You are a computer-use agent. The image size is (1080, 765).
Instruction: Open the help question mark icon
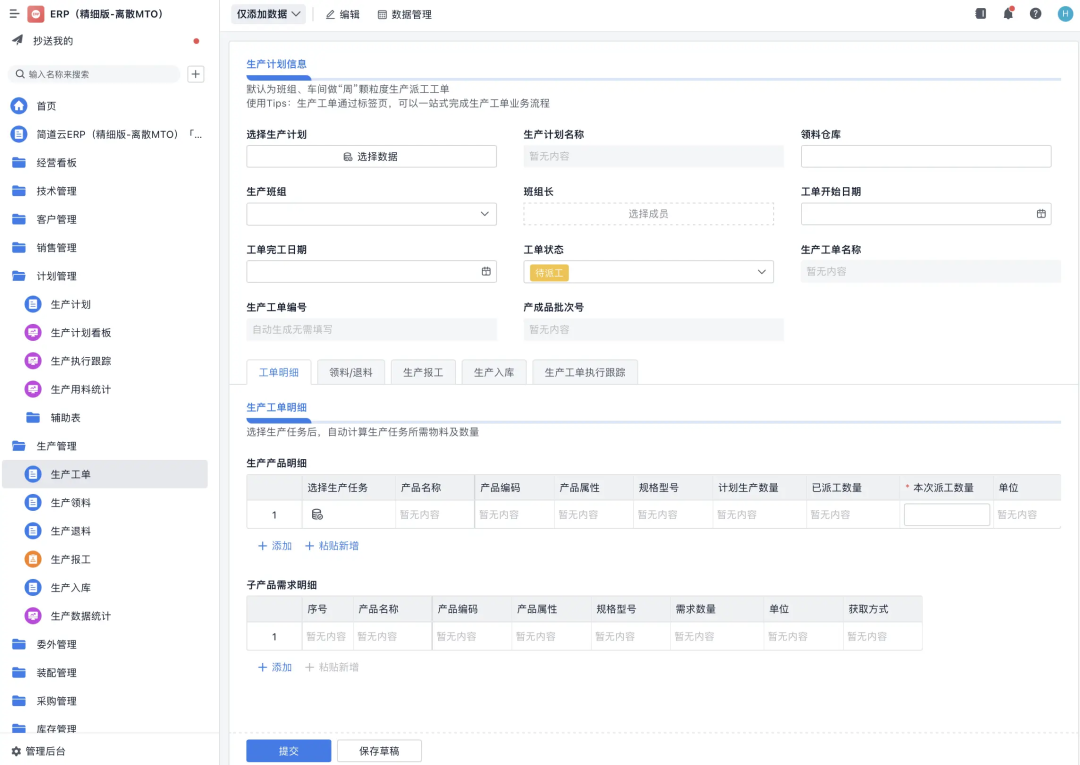tap(1035, 14)
